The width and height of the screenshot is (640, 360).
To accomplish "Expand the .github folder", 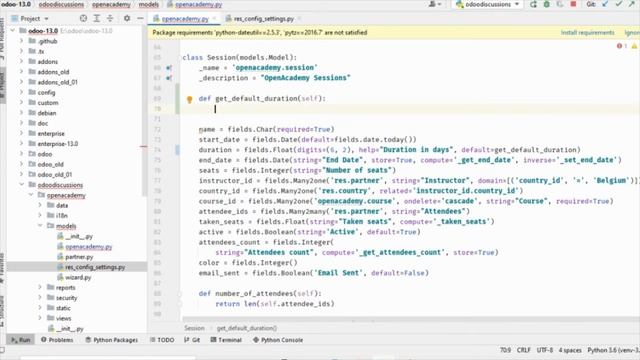I will click(21, 41).
